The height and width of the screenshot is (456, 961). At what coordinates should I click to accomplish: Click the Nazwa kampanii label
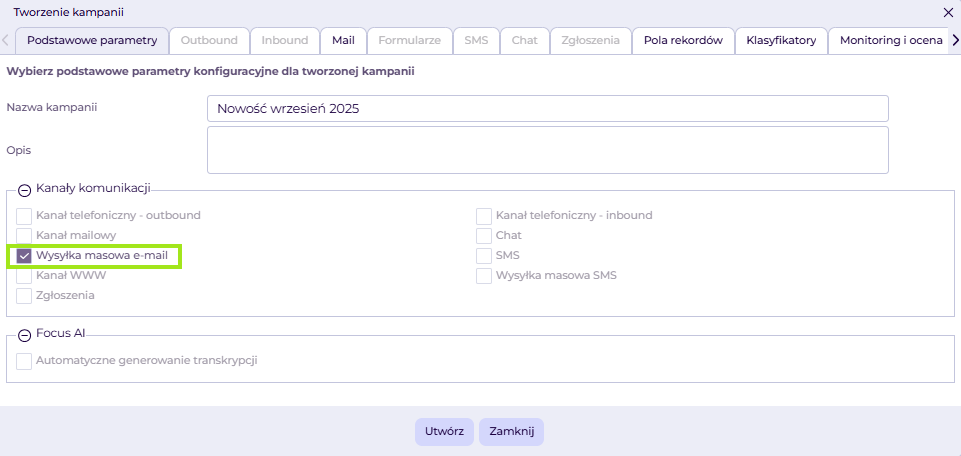pos(52,107)
